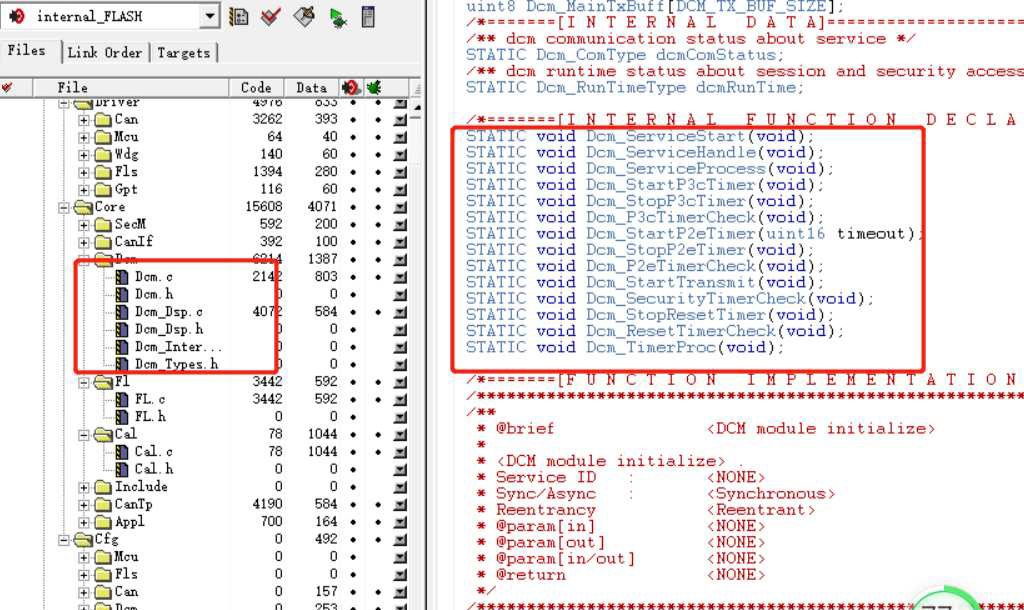This screenshot has height=610, width=1024.
Task: Click the target settings icon beside internal_FLASH
Action: pos(238,15)
